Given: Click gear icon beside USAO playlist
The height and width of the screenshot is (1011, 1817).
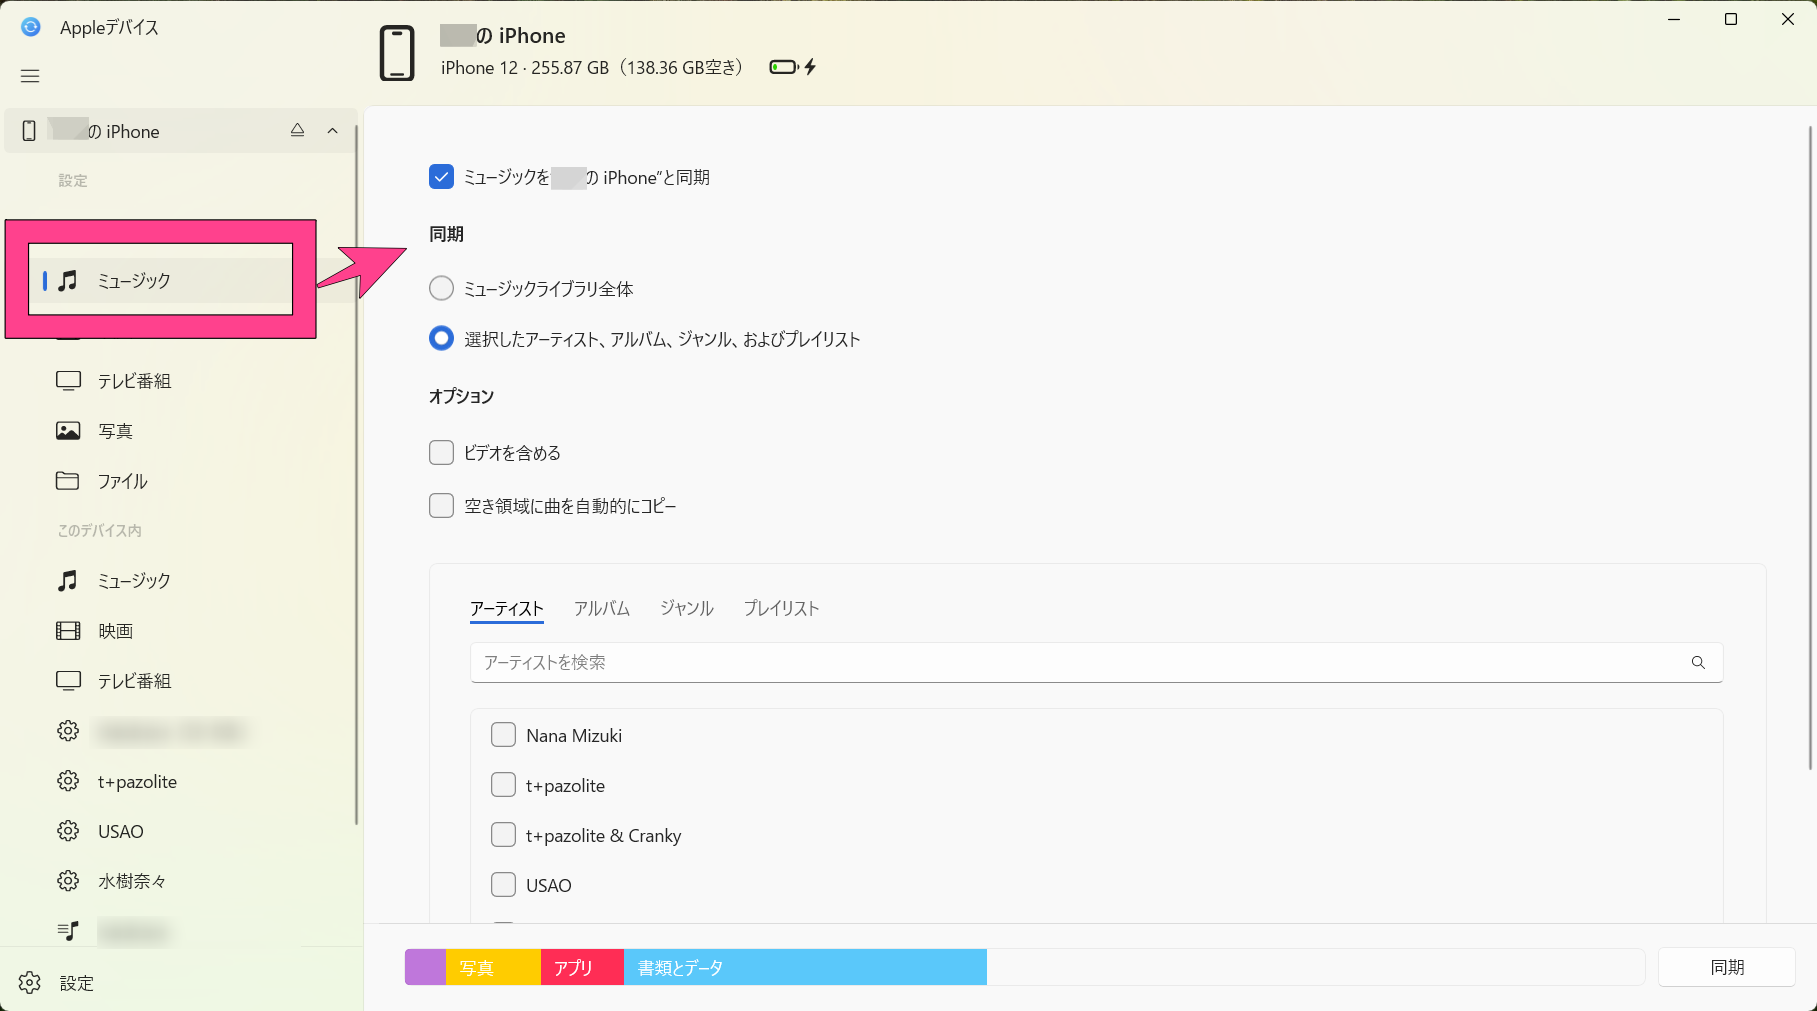Looking at the screenshot, I should click(x=68, y=831).
